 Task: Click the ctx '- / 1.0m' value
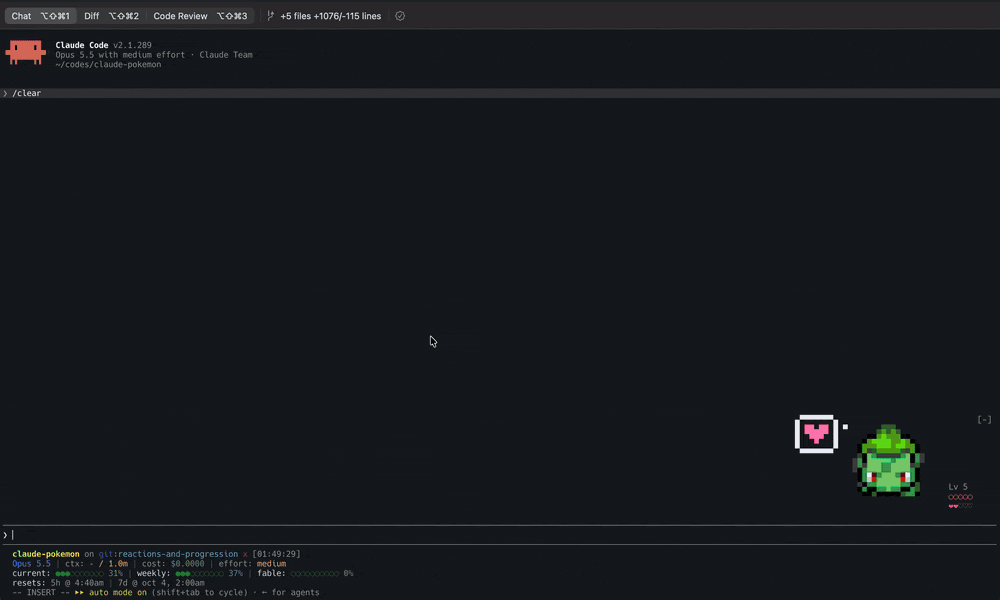coord(108,564)
